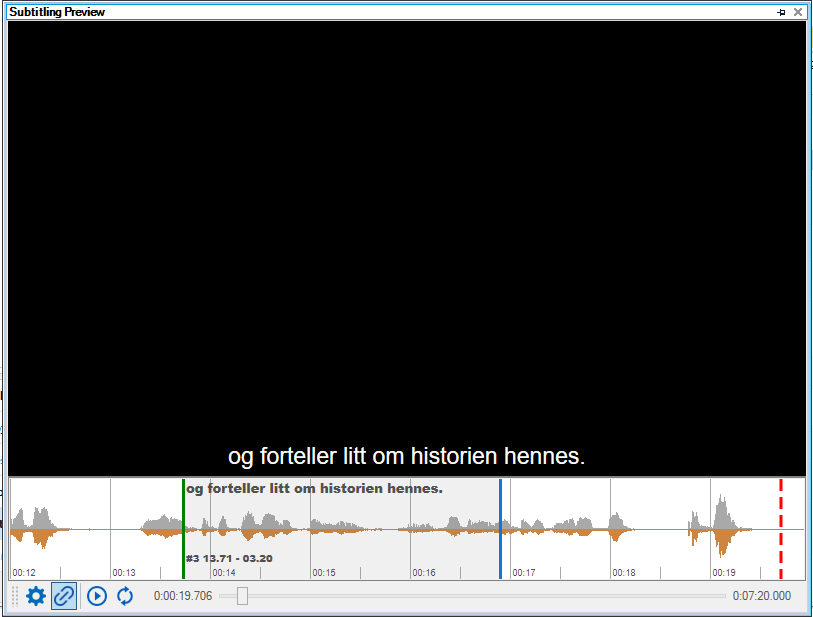813x617 pixels.
Task: Open settings with the gear icon
Action: coord(36,596)
